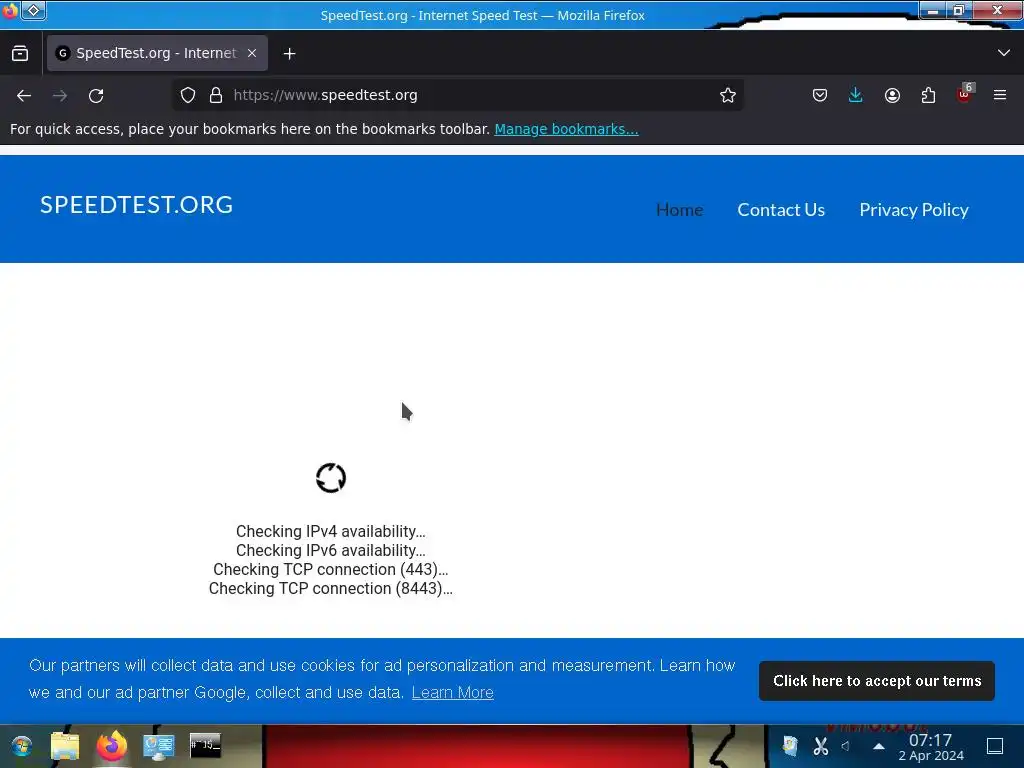
Task: Reload the SpeedTest.org page
Action: point(96,95)
